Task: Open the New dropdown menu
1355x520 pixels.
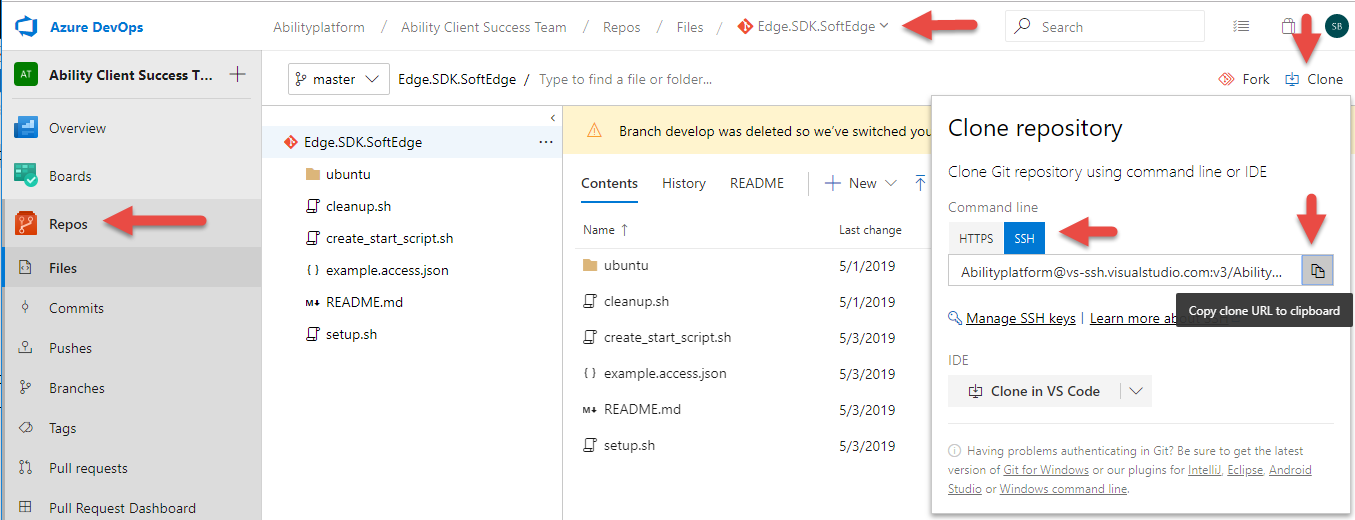Action: tap(861, 183)
